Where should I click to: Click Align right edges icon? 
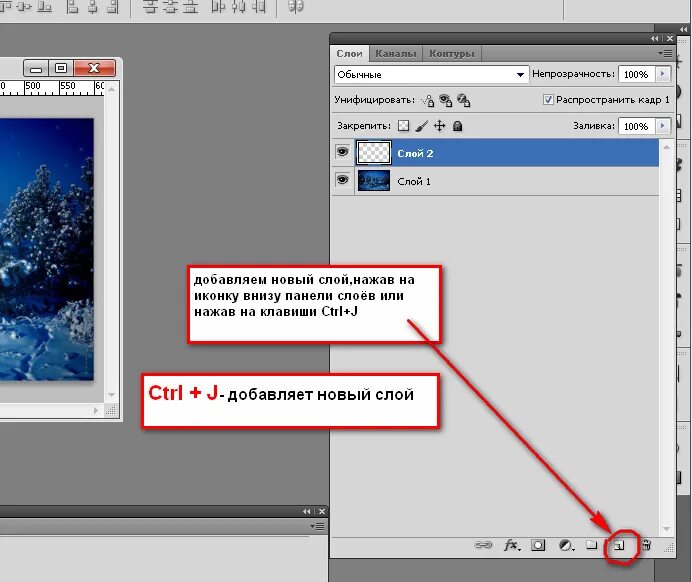pos(113,7)
